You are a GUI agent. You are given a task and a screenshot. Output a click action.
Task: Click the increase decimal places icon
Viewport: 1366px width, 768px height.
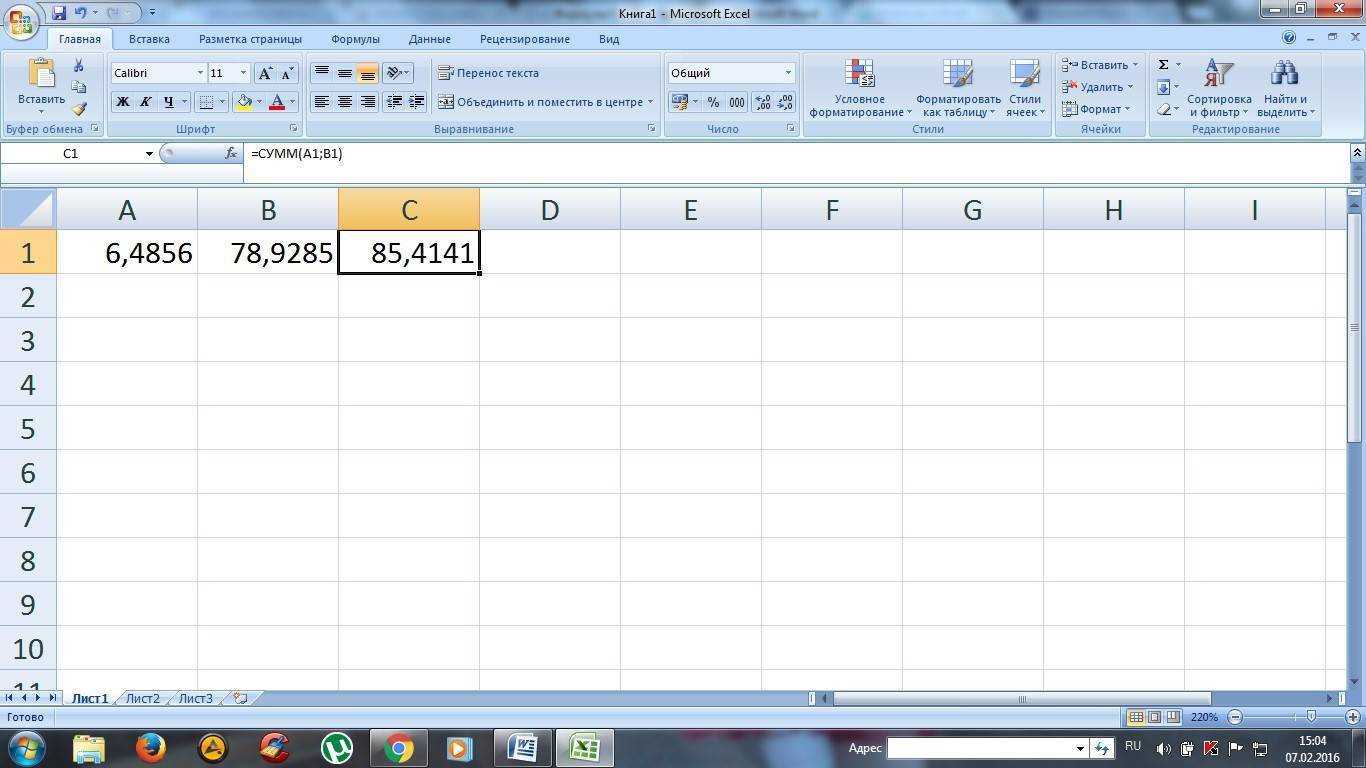pos(761,101)
